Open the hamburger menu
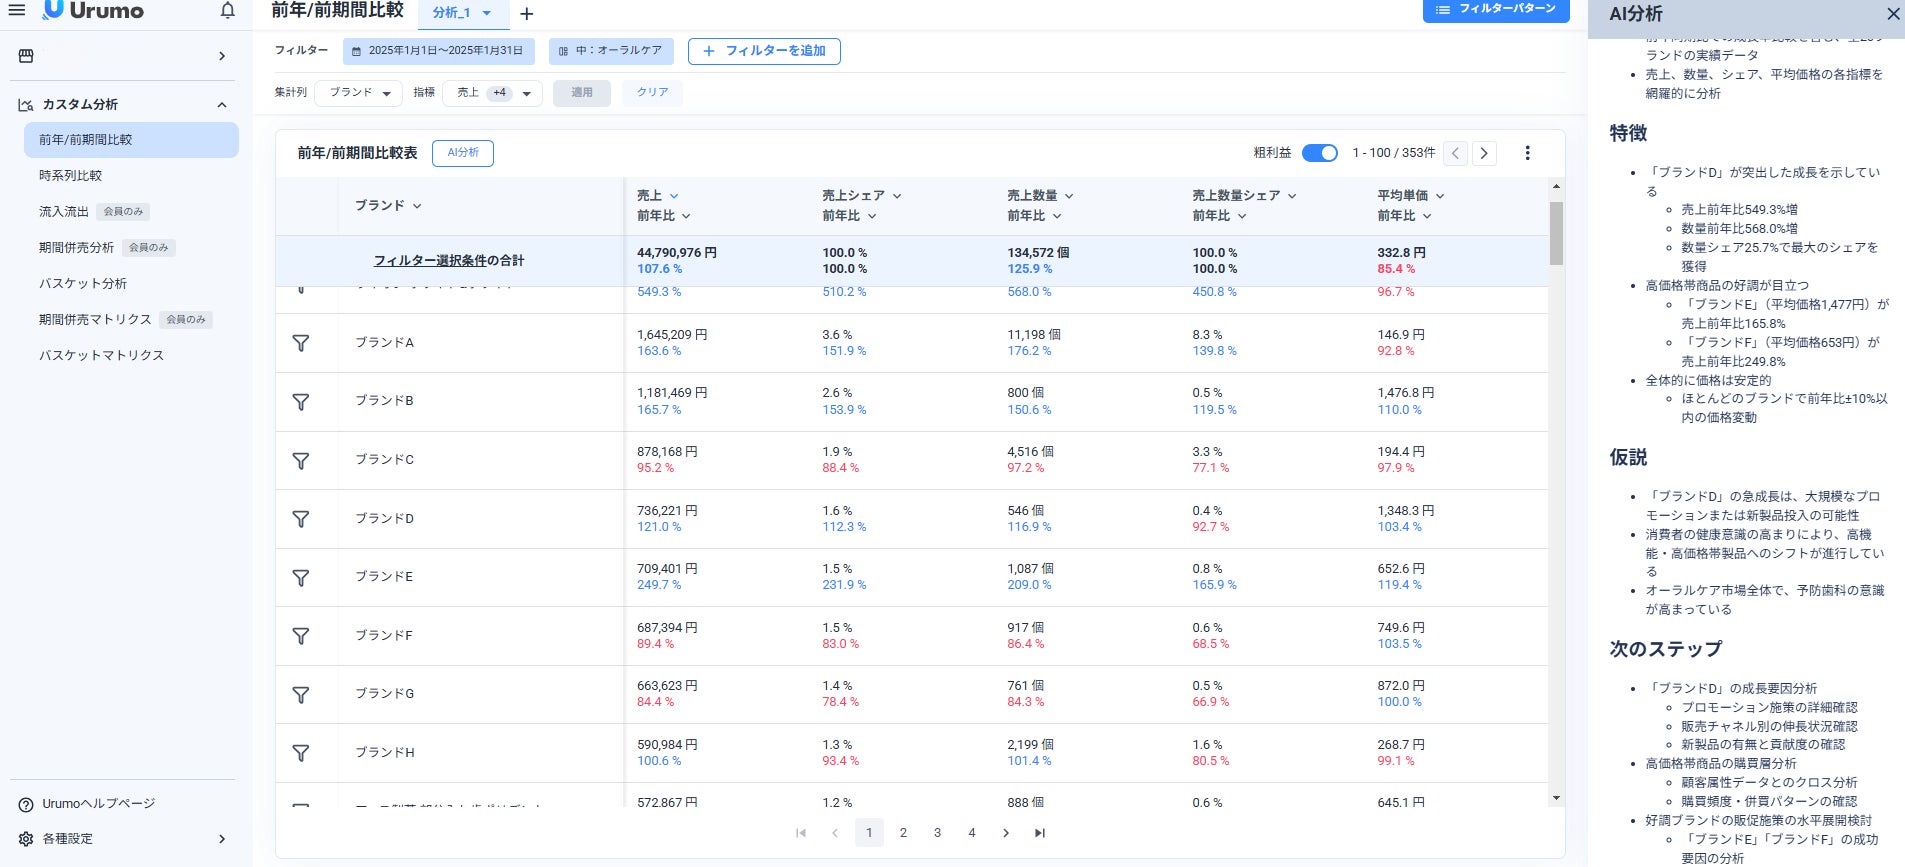The height and width of the screenshot is (867, 1905). click(x=17, y=11)
